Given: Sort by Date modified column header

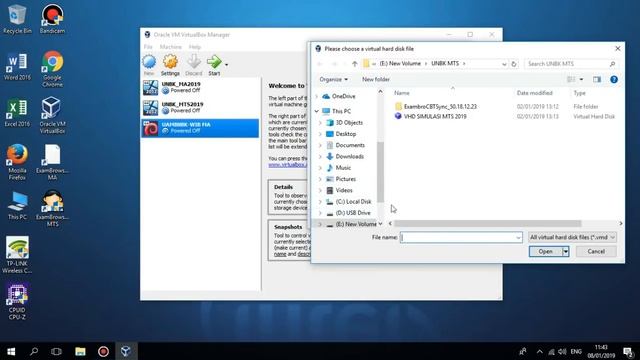Looking at the screenshot, I should [535, 93].
